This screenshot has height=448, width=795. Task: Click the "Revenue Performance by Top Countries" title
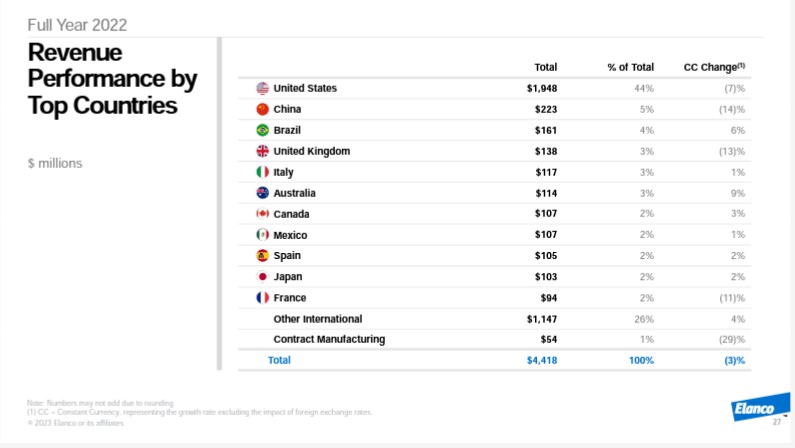112,78
